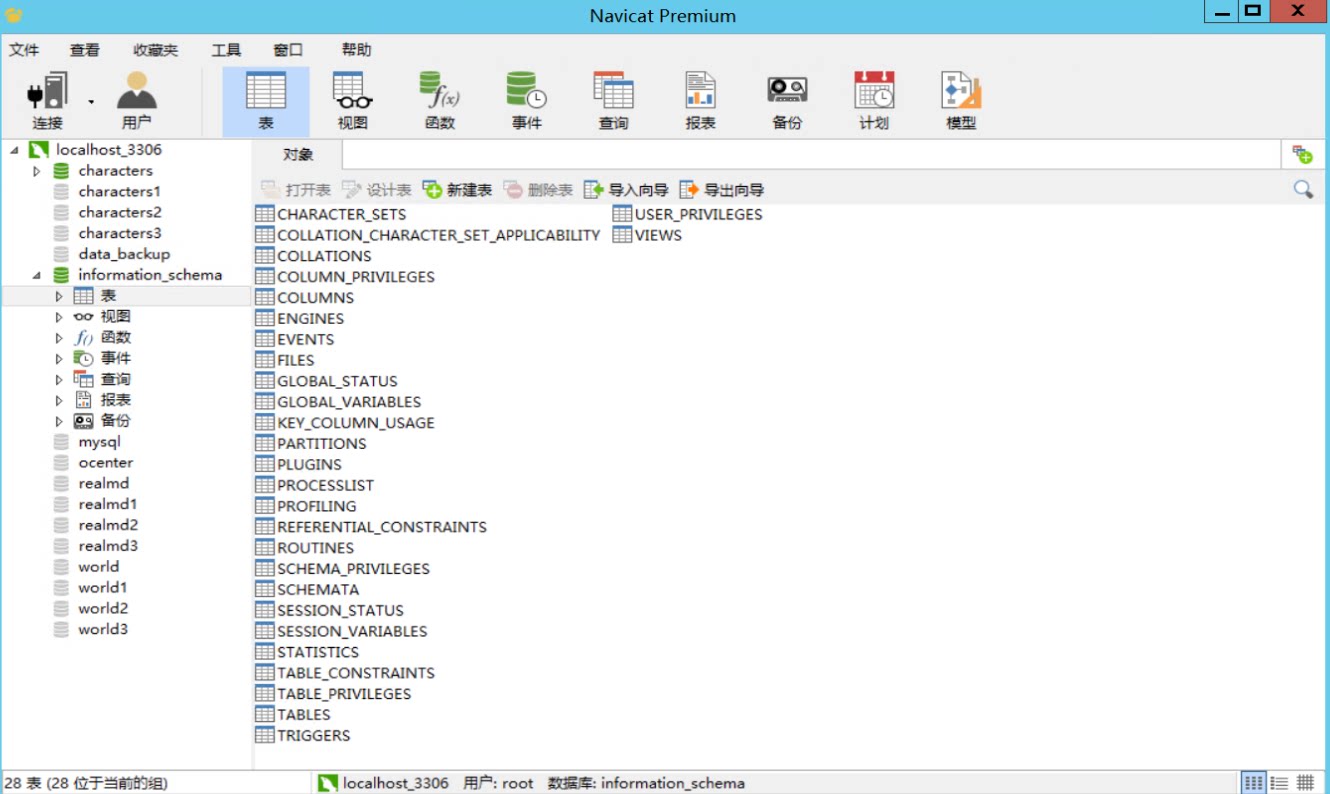Select the characters1 database in tree

click(119, 192)
